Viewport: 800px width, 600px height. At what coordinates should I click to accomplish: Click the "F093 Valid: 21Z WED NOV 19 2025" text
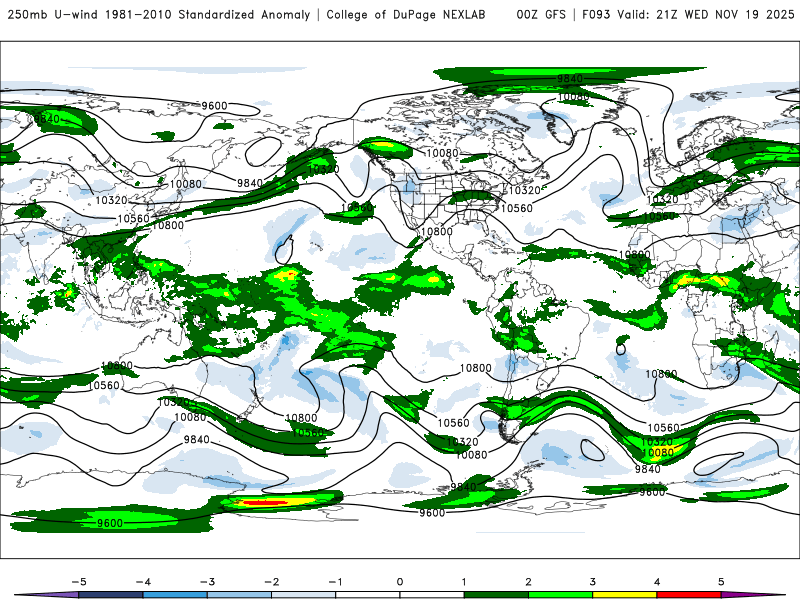(x=687, y=14)
